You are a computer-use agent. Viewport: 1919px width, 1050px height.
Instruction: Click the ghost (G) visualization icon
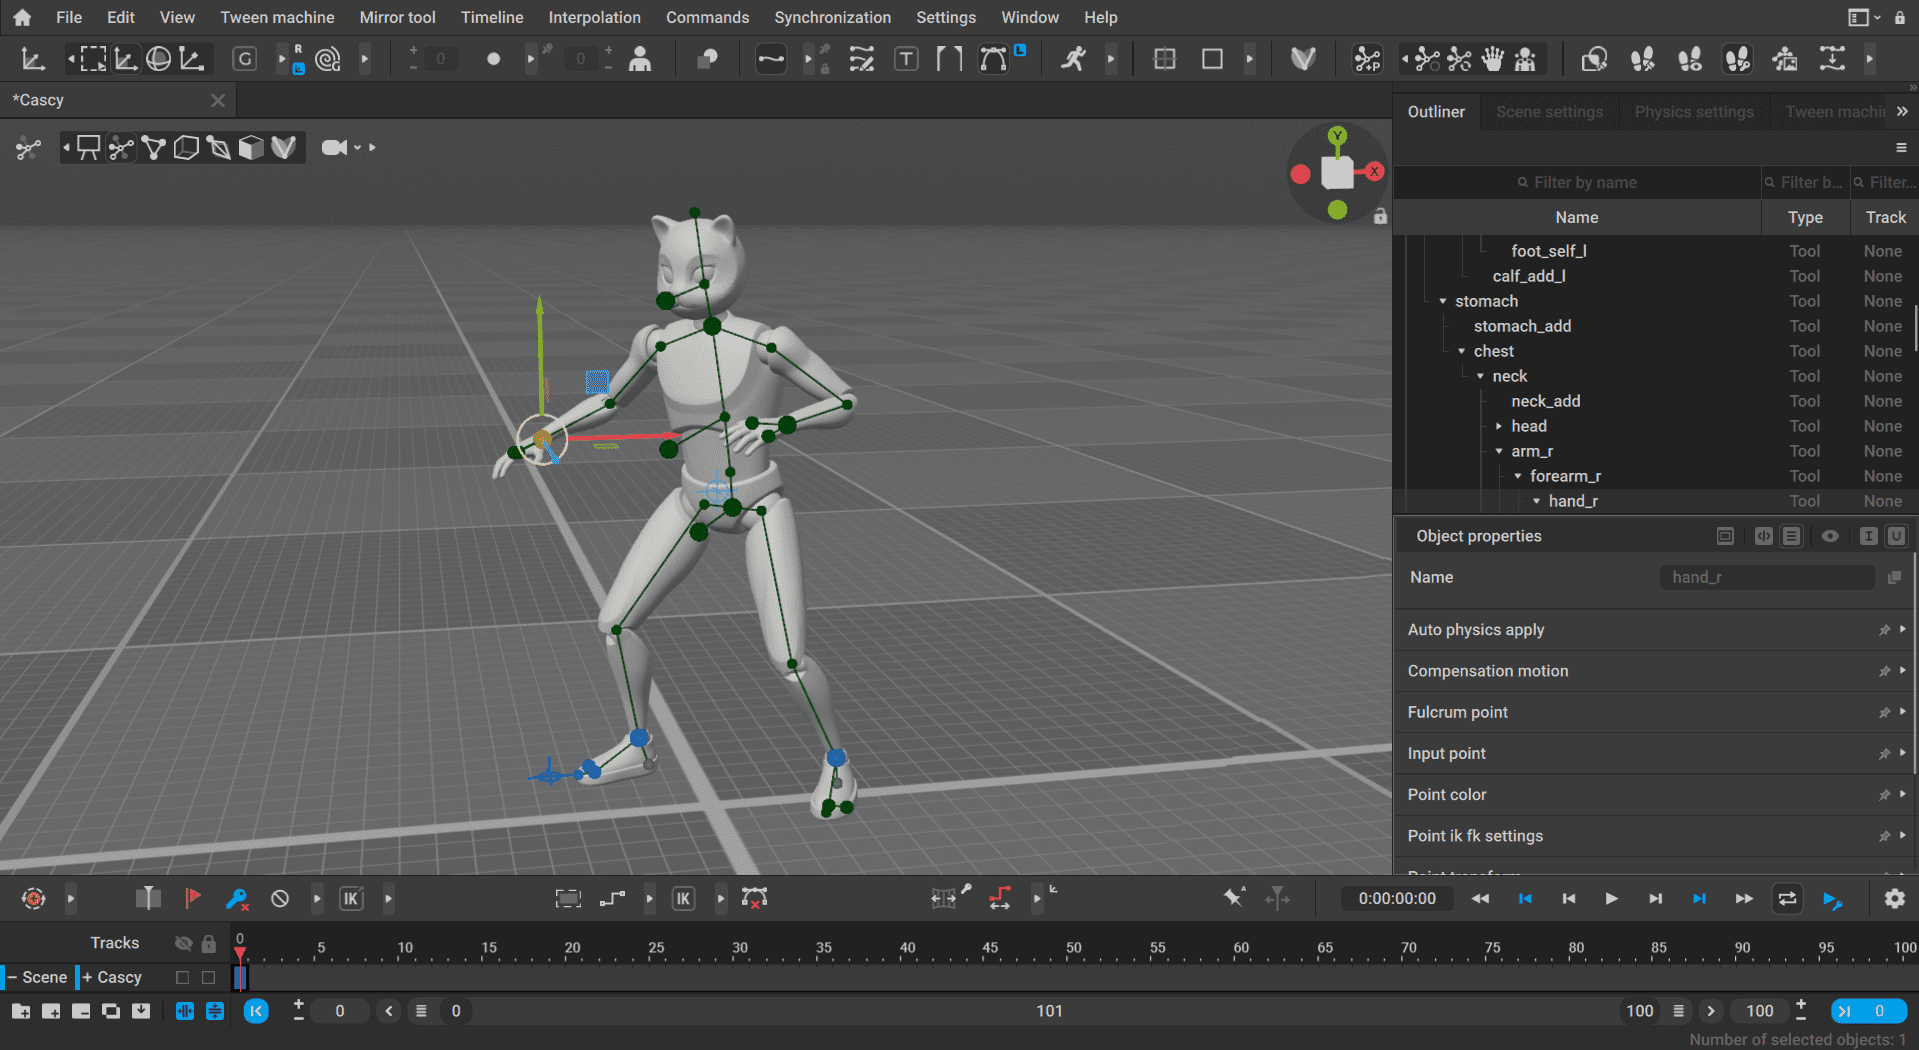[x=244, y=58]
